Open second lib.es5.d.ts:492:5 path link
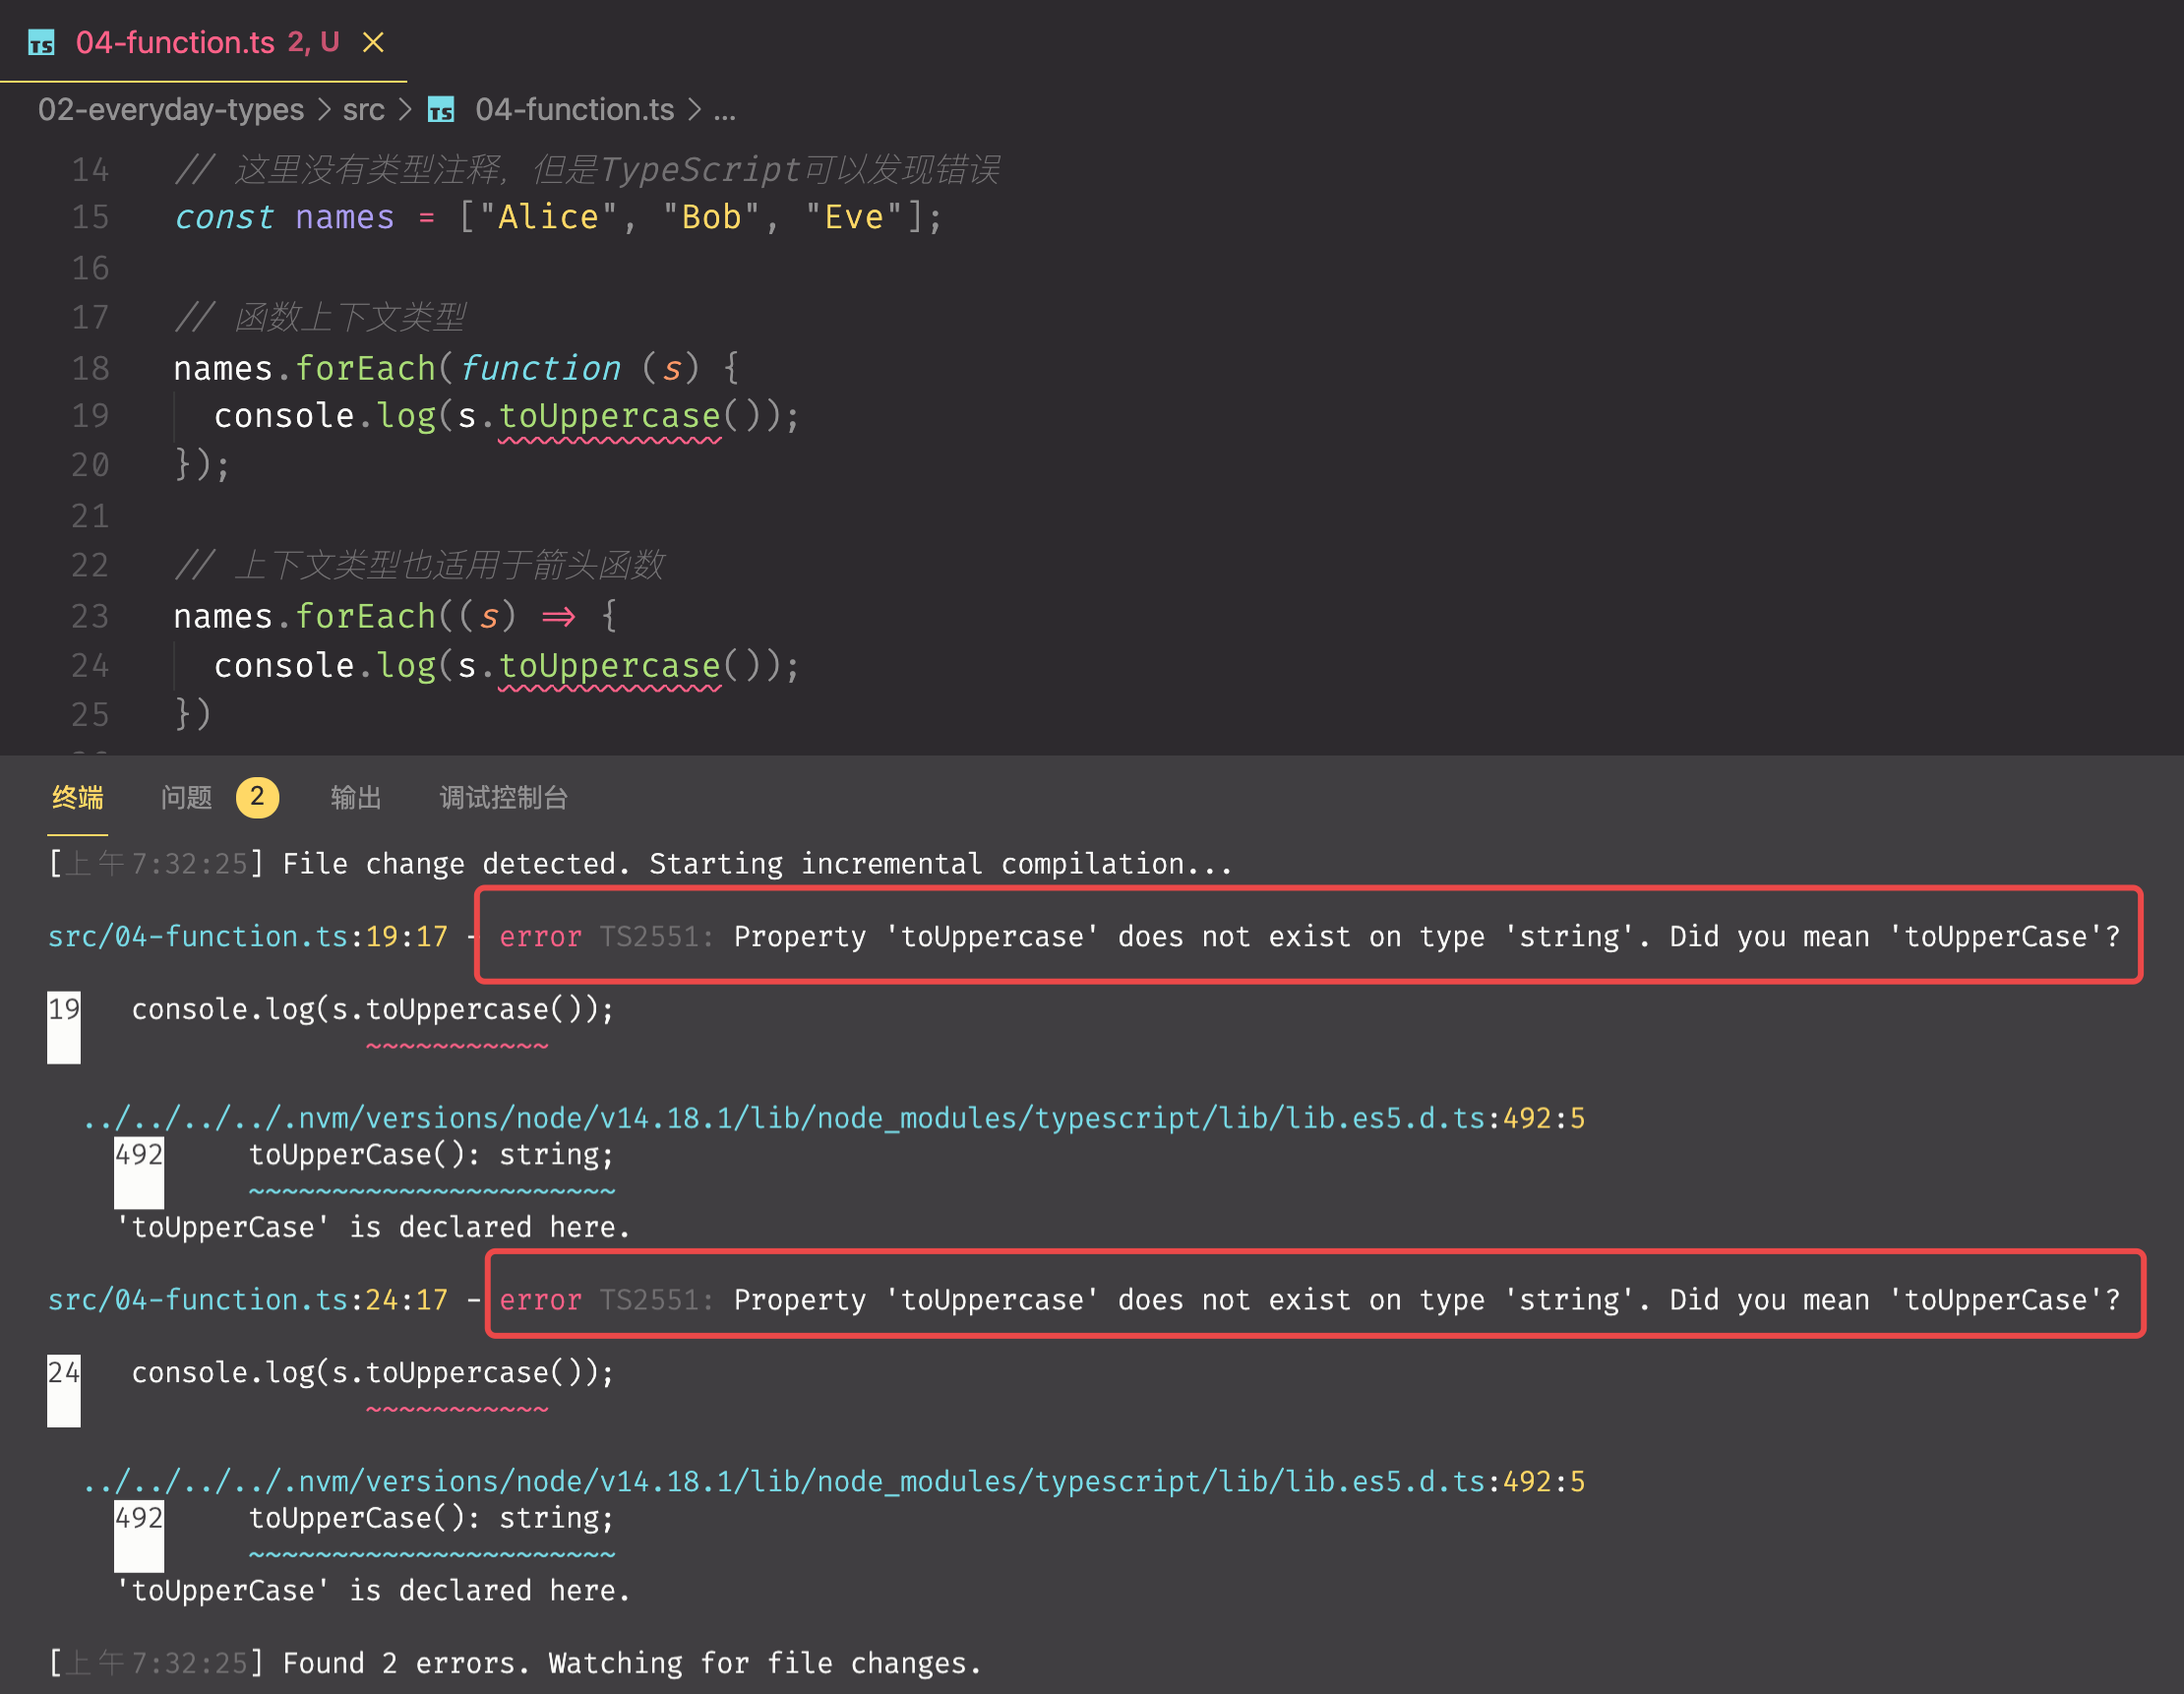The image size is (2184, 1694). 834,1481
